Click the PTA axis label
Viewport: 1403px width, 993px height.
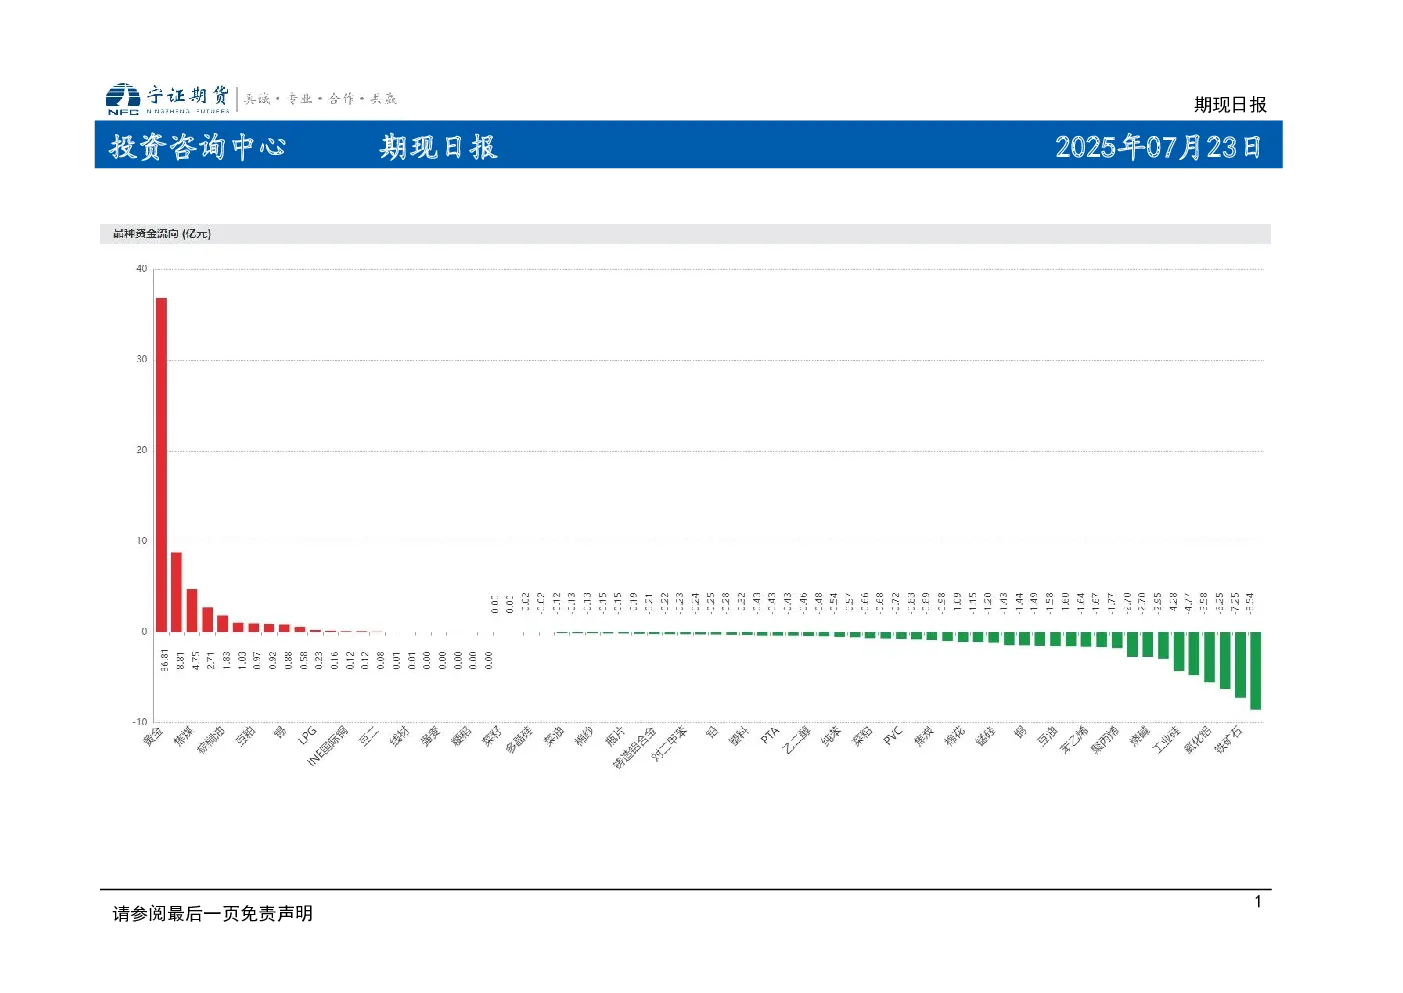coord(769,735)
